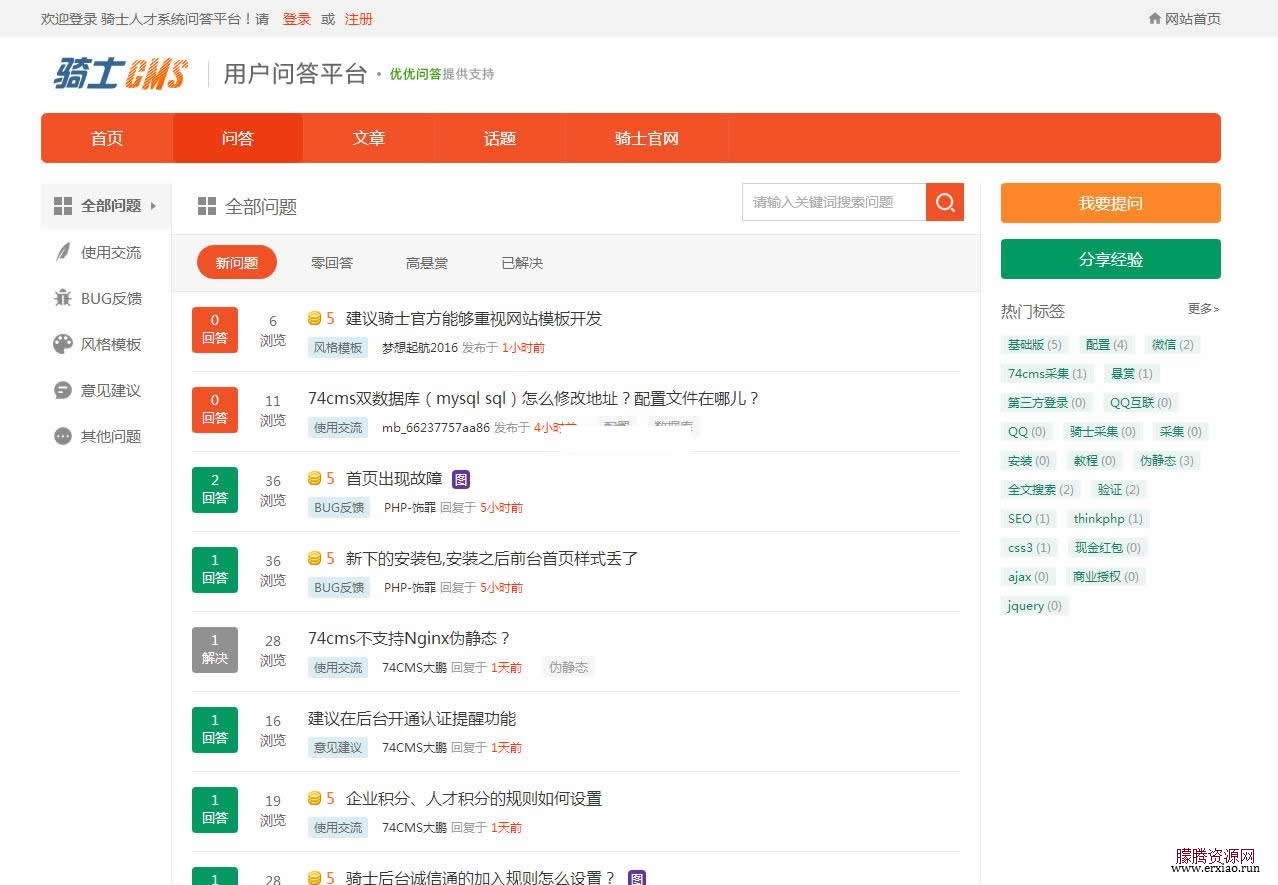
Task: Click the coin icon beside 新下的安装包 question
Action: pos(314,559)
